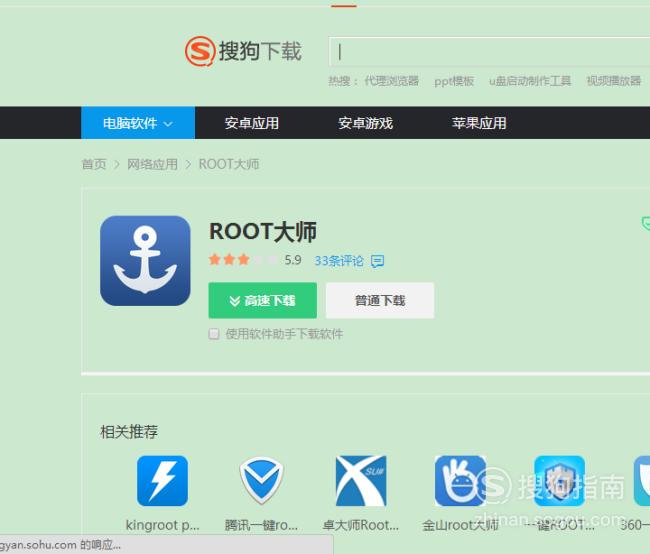Image resolution: width=650 pixels, height=554 pixels.
Task: Open the 电脑软件 tab
Action: pyautogui.click(x=138, y=123)
